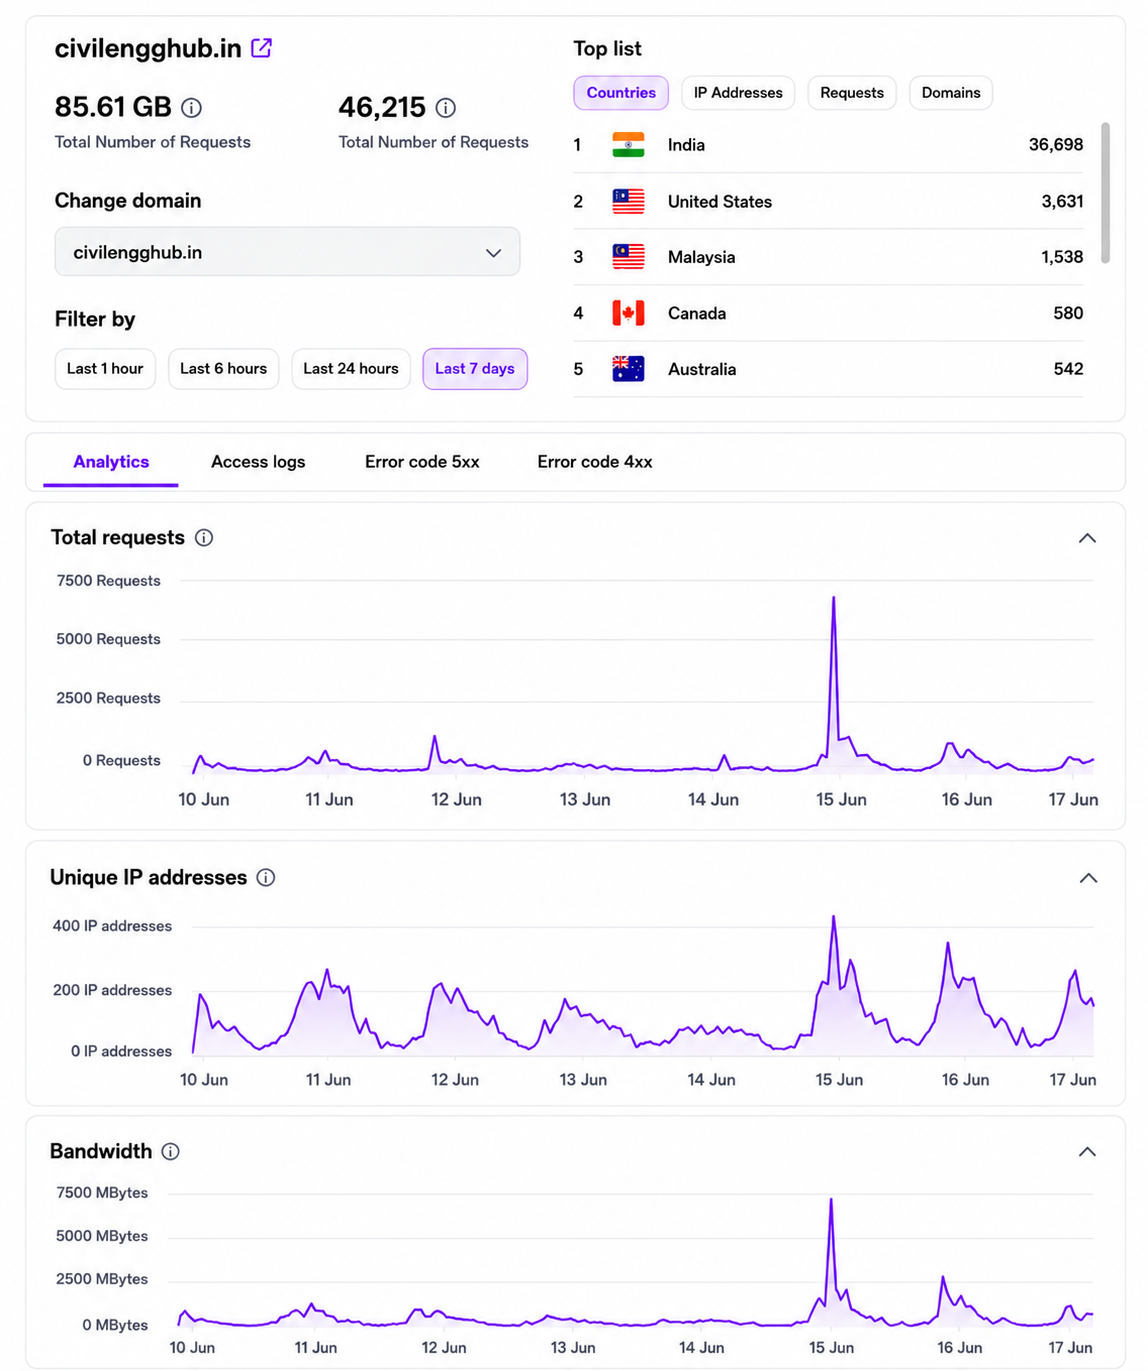
Task: Open the civilengghub.in domain dropdown
Action: 287,252
